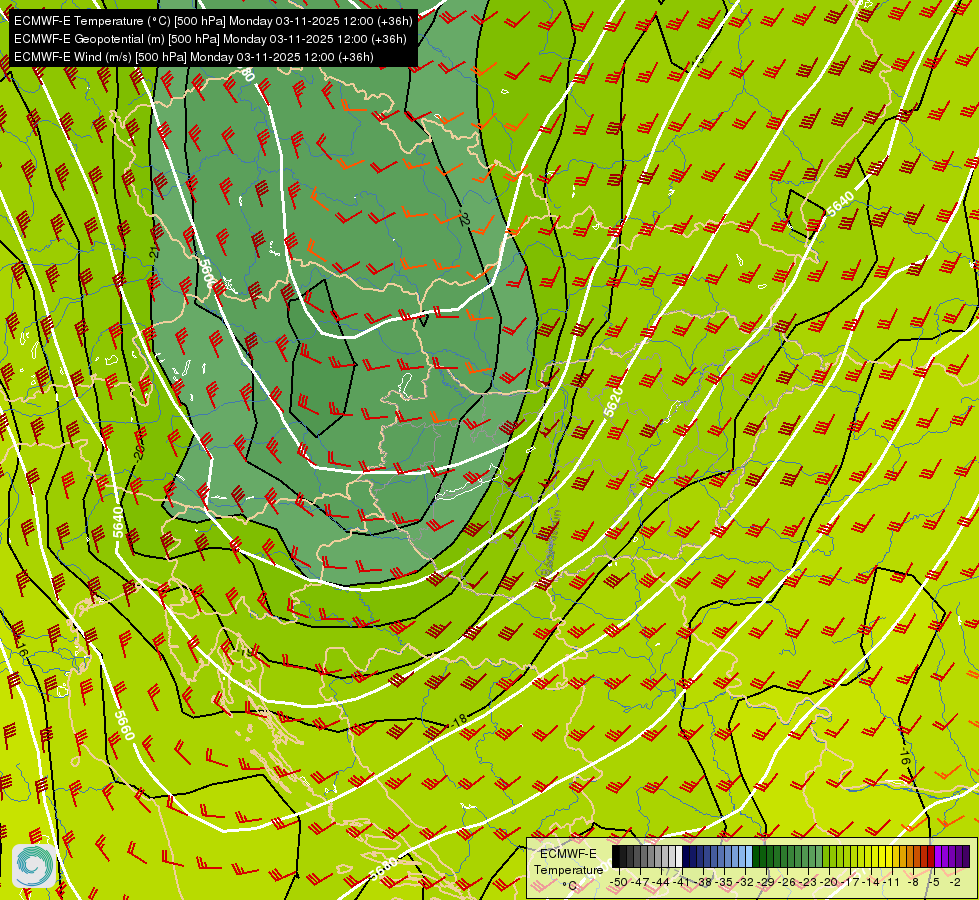Click the -8 legend scale value
The width and height of the screenshot is (979, 900).
coord(913,882)
